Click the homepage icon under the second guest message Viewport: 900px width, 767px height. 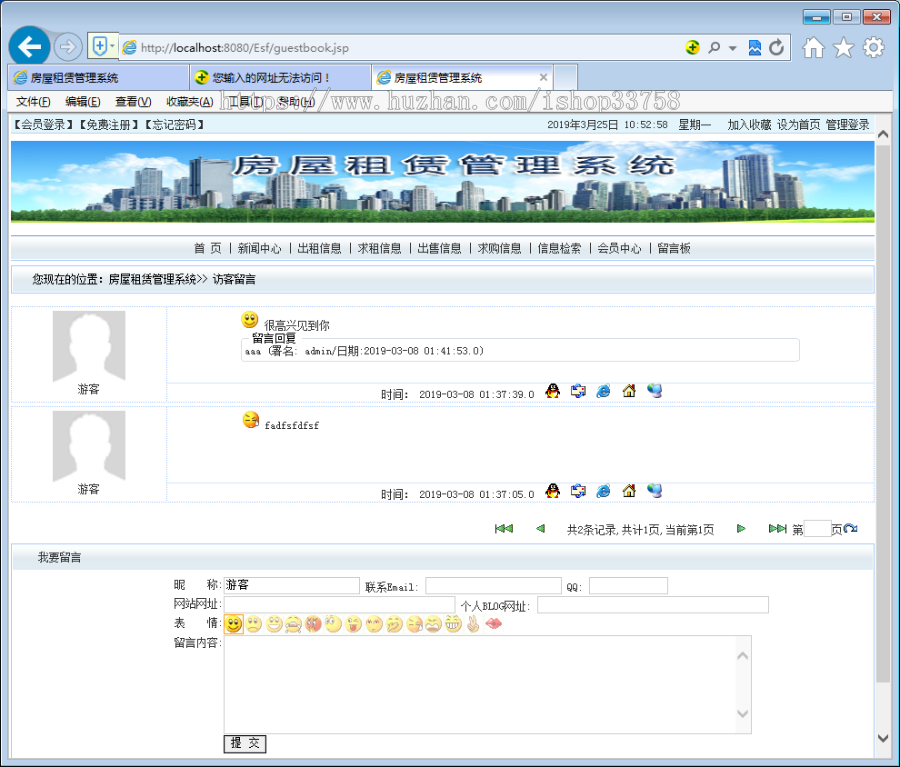(628, 491)
